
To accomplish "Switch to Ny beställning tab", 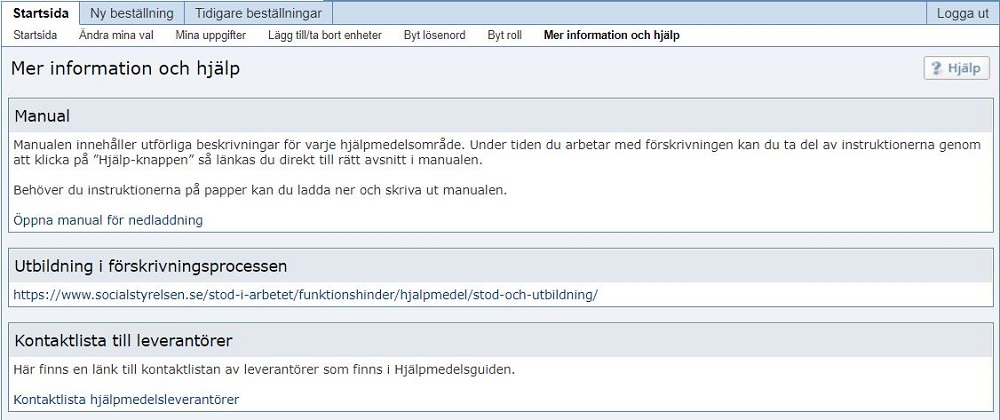I will pyautogui.click(x=132, y=13).
